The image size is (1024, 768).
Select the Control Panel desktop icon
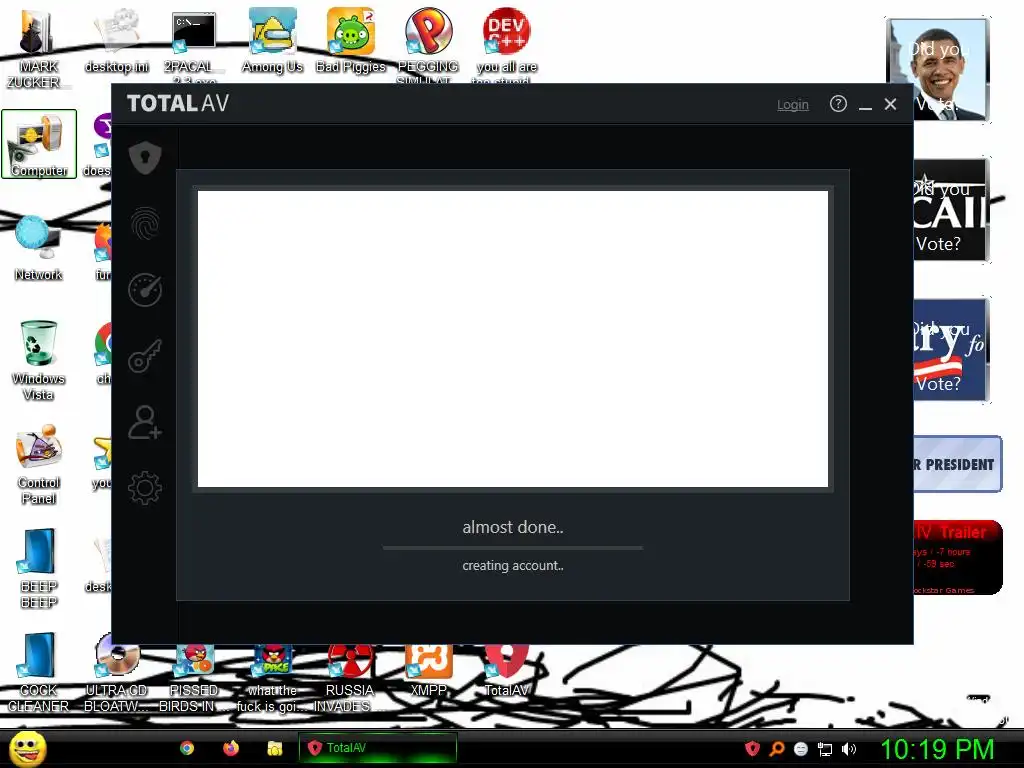(39, 464)
